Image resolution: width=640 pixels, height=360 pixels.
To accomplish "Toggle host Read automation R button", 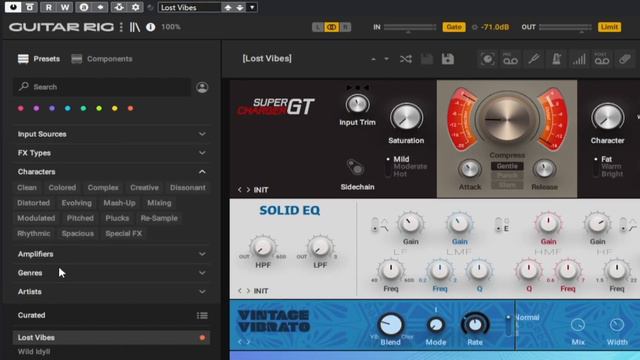I will 49,7.
